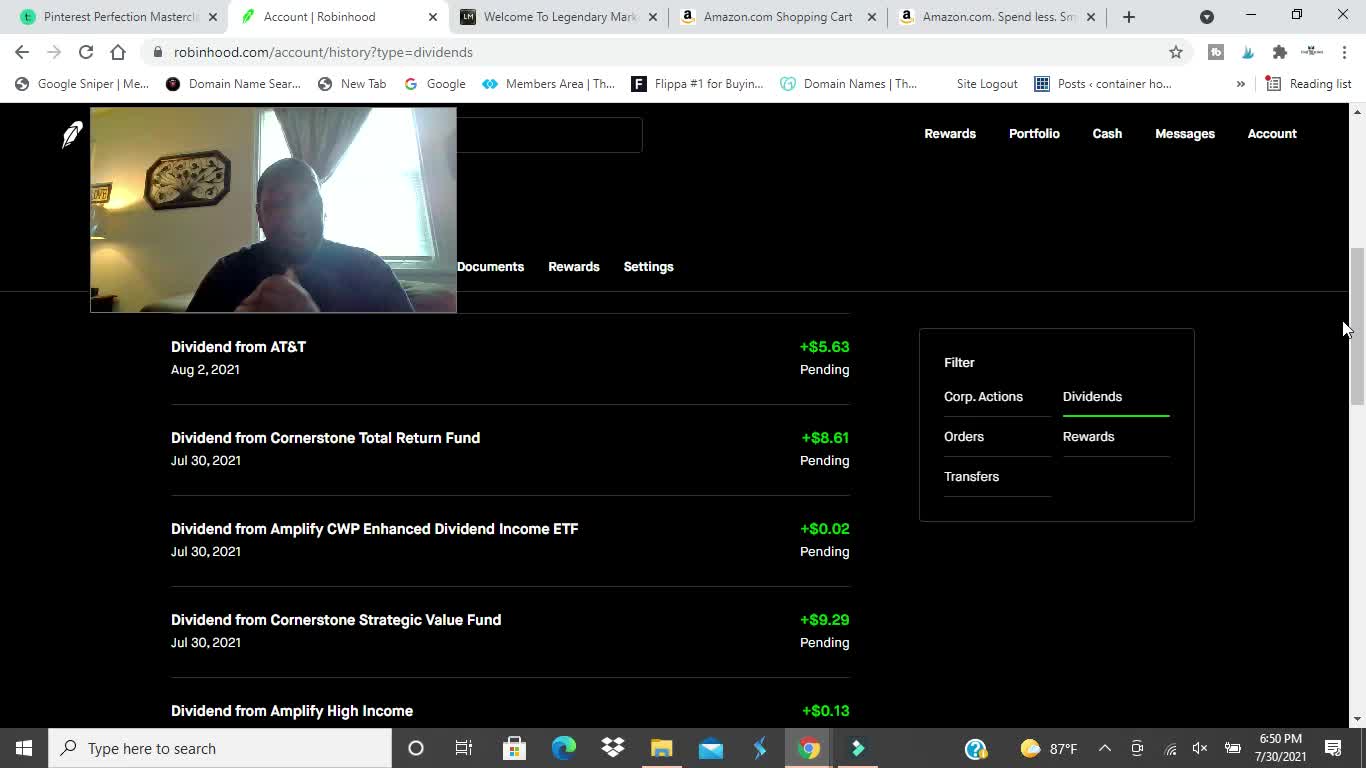Click the Robinhood search field

pos(549,135)
